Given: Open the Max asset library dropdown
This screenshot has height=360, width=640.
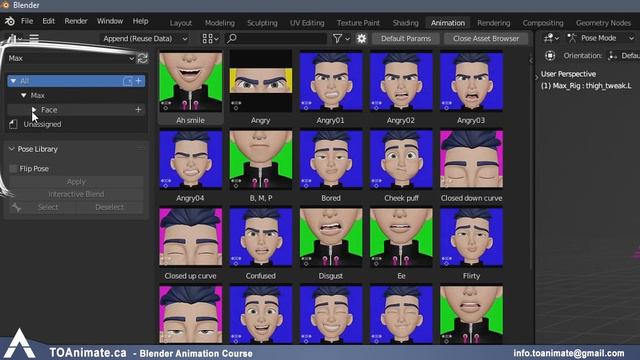Looking at the screenshot, I should [71, 58].
